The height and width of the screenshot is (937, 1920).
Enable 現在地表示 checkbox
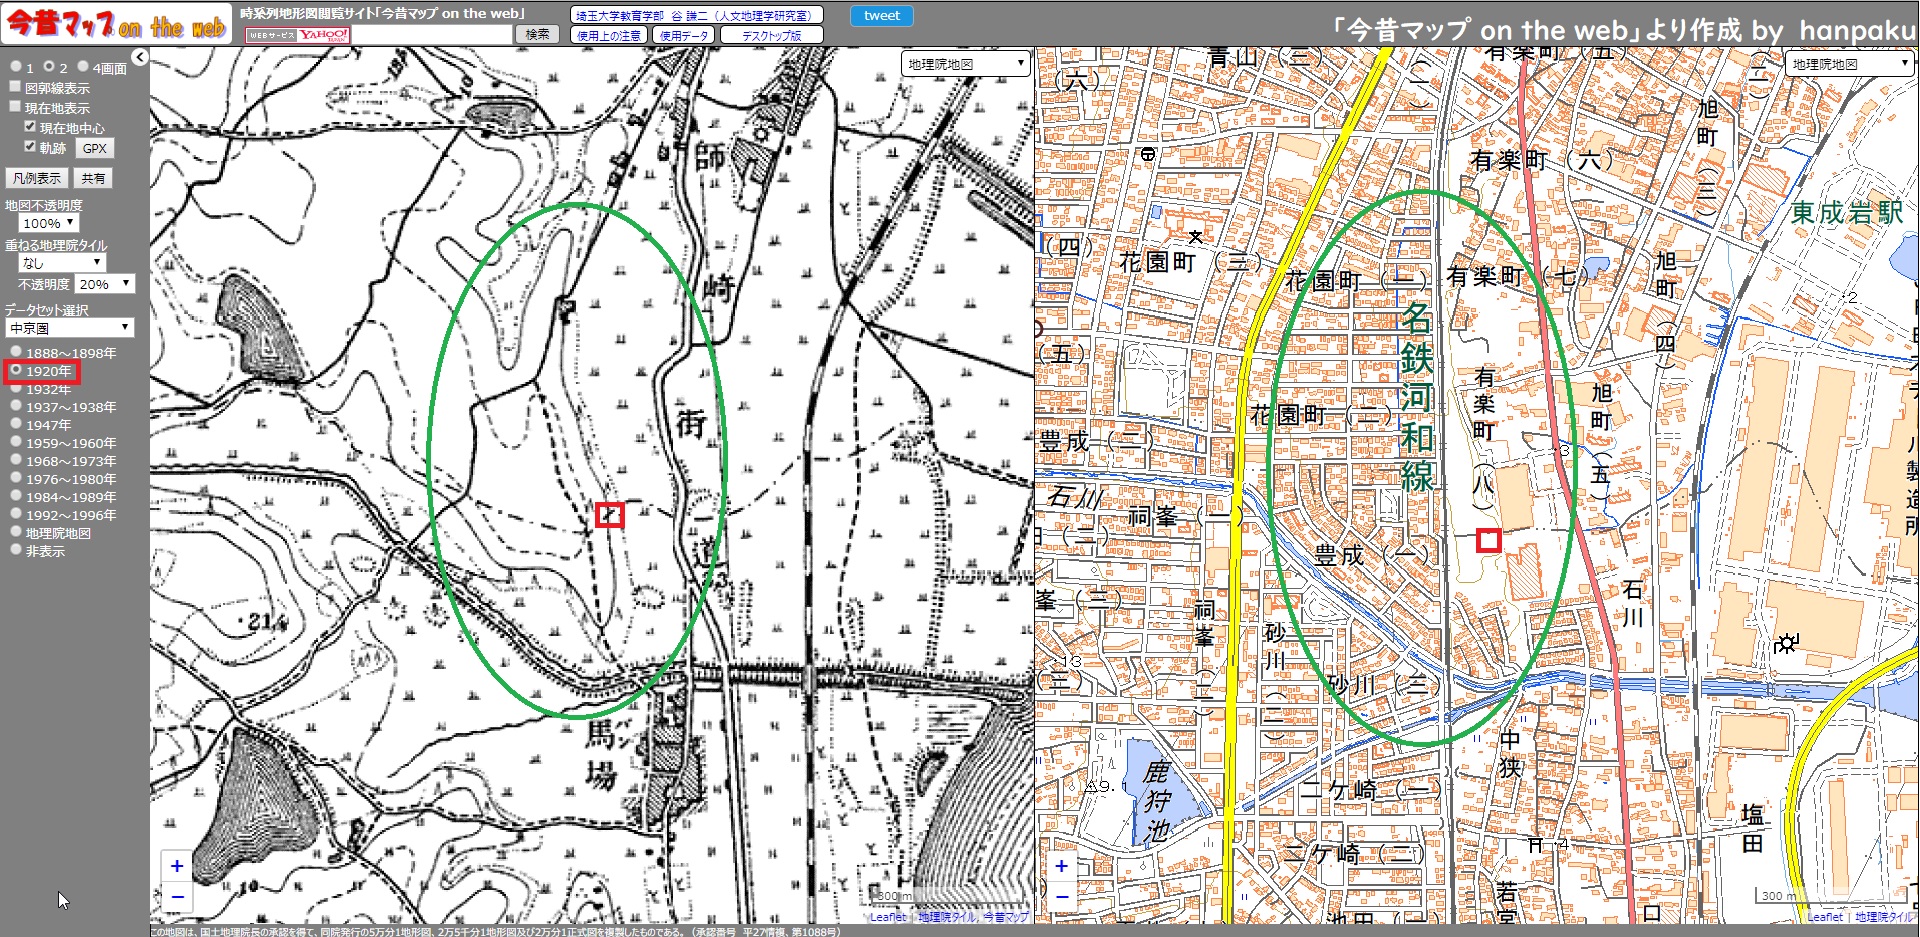[15, 106]
